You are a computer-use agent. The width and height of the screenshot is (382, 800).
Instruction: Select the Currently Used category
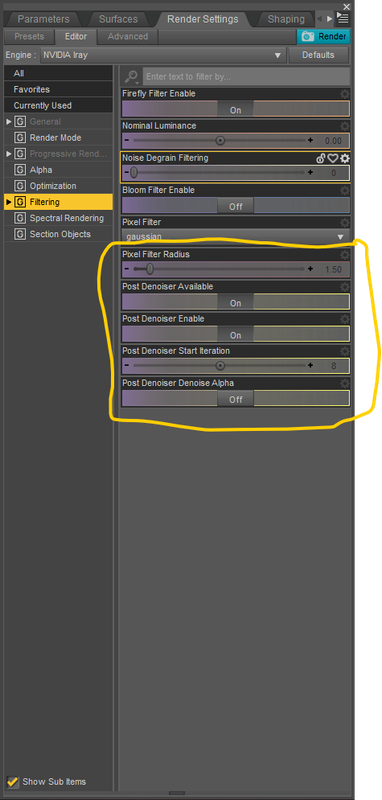pyautogui.click(x=58, y=106)
